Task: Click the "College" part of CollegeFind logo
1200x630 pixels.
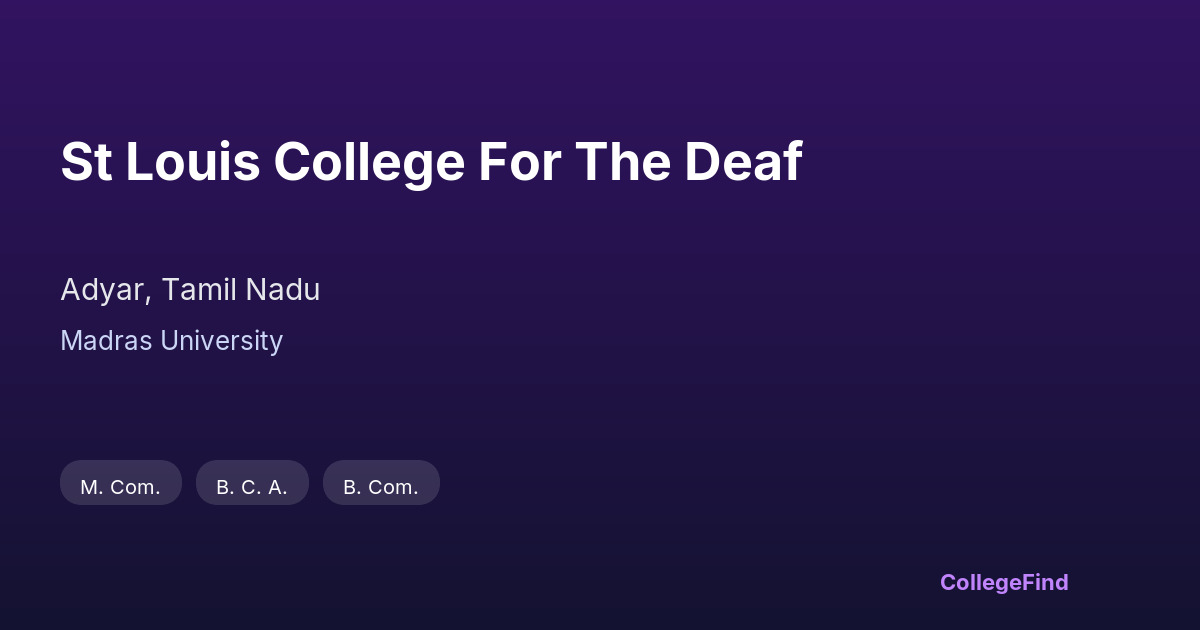Action: tap(979, 582)
